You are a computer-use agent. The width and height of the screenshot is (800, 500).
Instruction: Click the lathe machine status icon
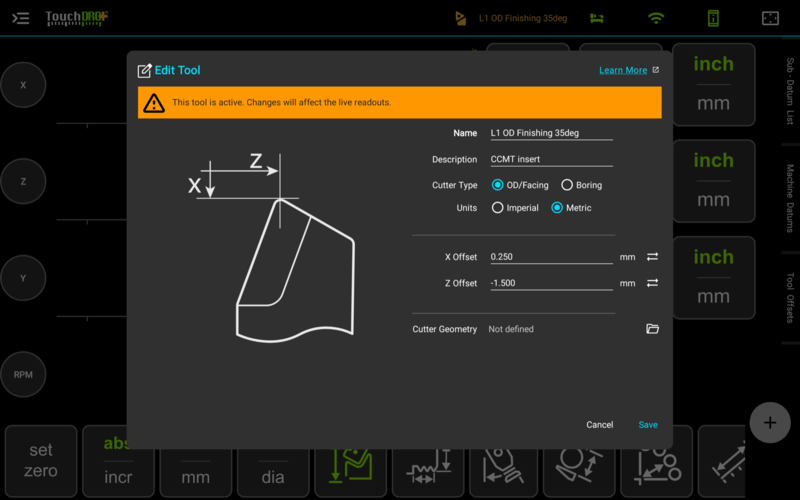tap(596, 18)
